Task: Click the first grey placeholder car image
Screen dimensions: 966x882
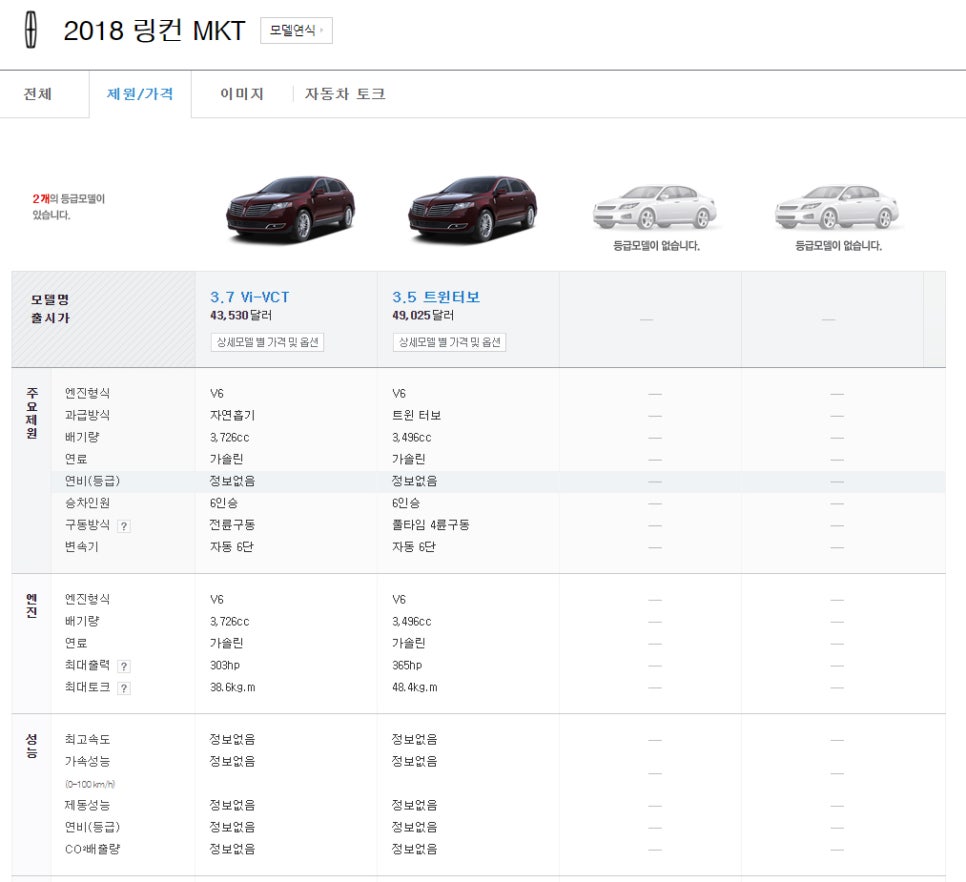Action: pos(655,207)
